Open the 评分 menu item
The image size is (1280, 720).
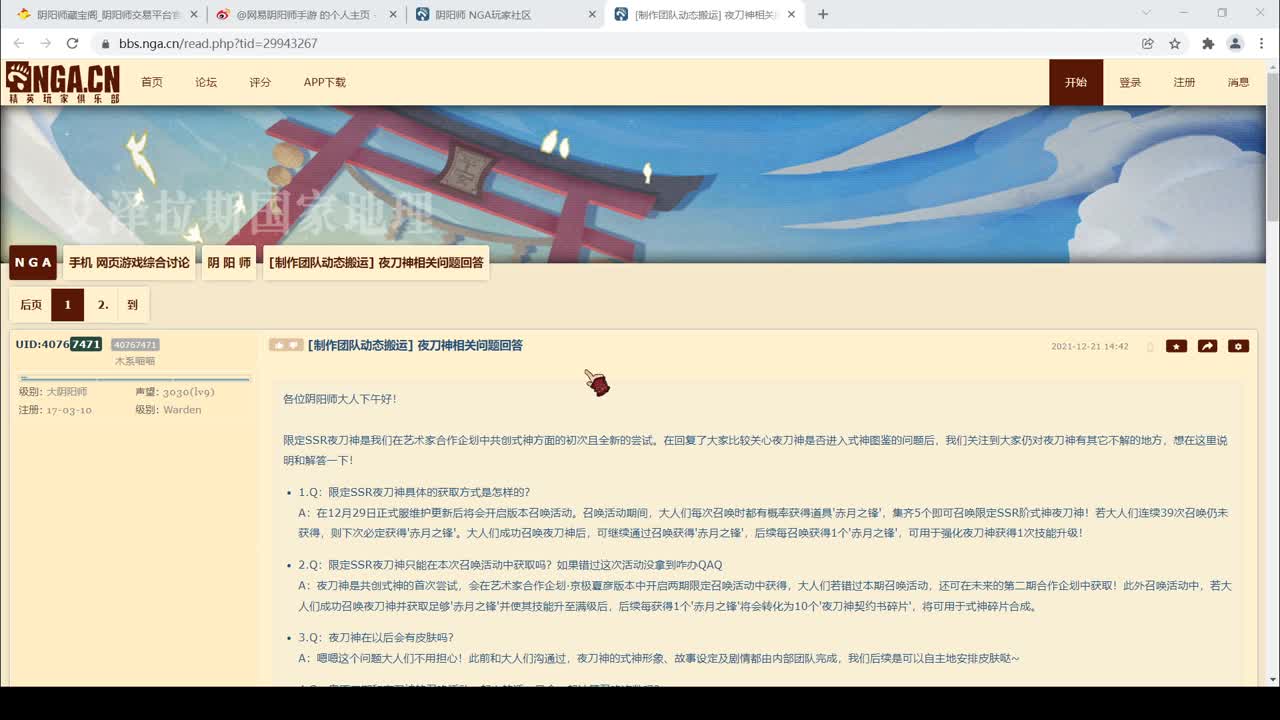[260, 82]
